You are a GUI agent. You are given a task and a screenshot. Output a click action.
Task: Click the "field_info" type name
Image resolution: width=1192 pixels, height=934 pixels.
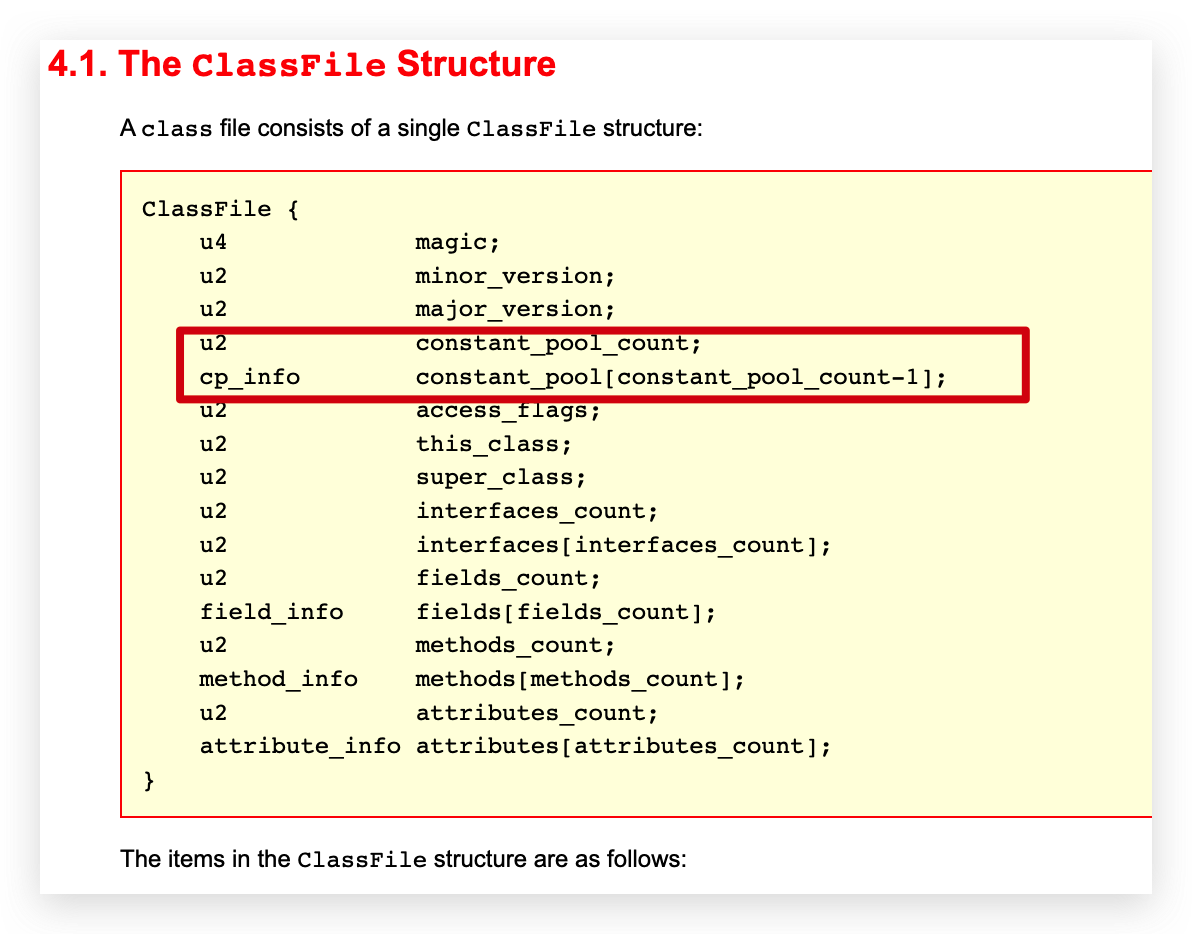point(271,612)
